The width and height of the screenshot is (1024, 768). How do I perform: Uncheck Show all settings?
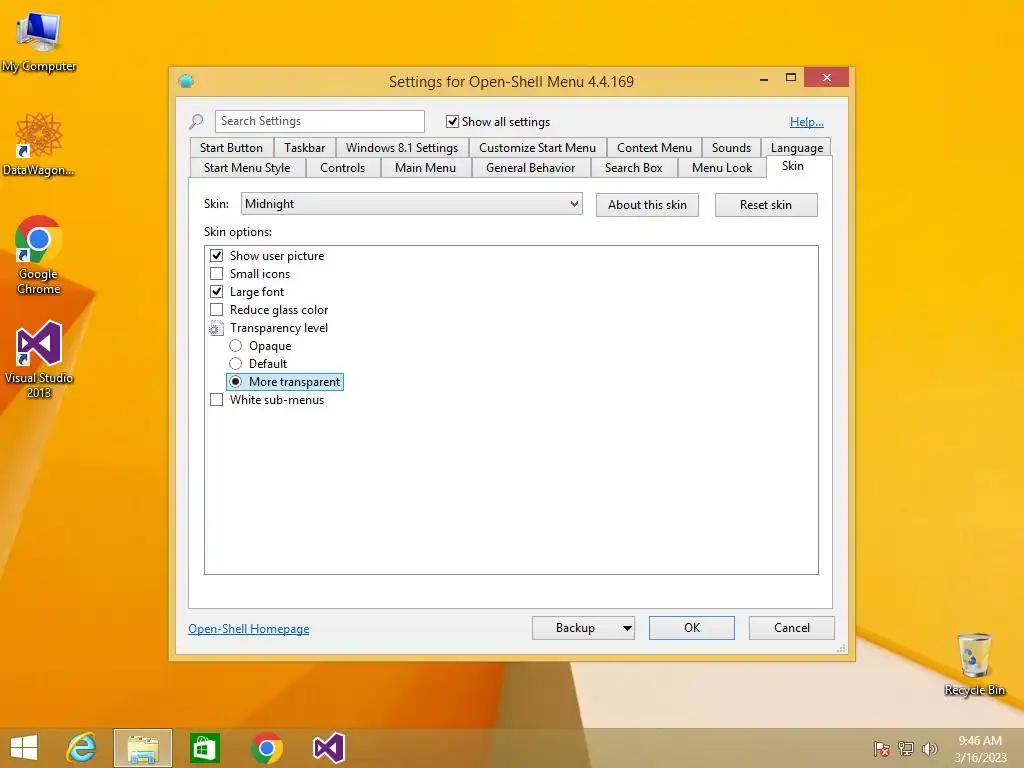(452, 121)
